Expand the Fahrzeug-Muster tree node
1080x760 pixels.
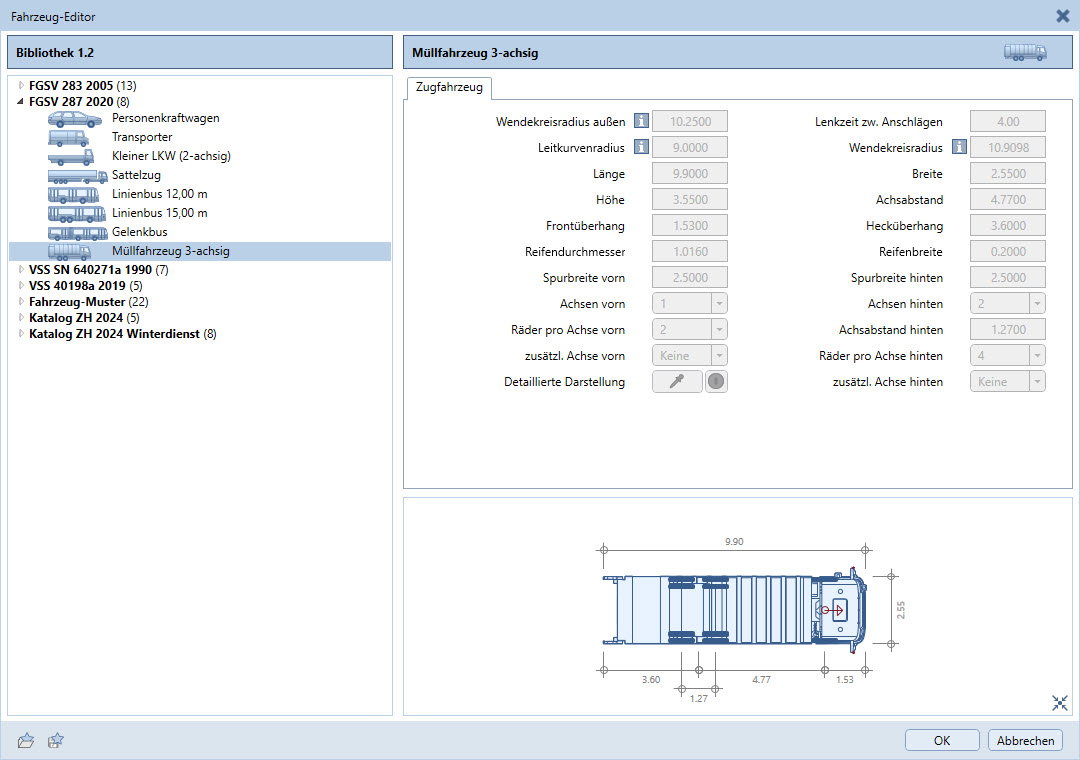(x=21, y=301)
